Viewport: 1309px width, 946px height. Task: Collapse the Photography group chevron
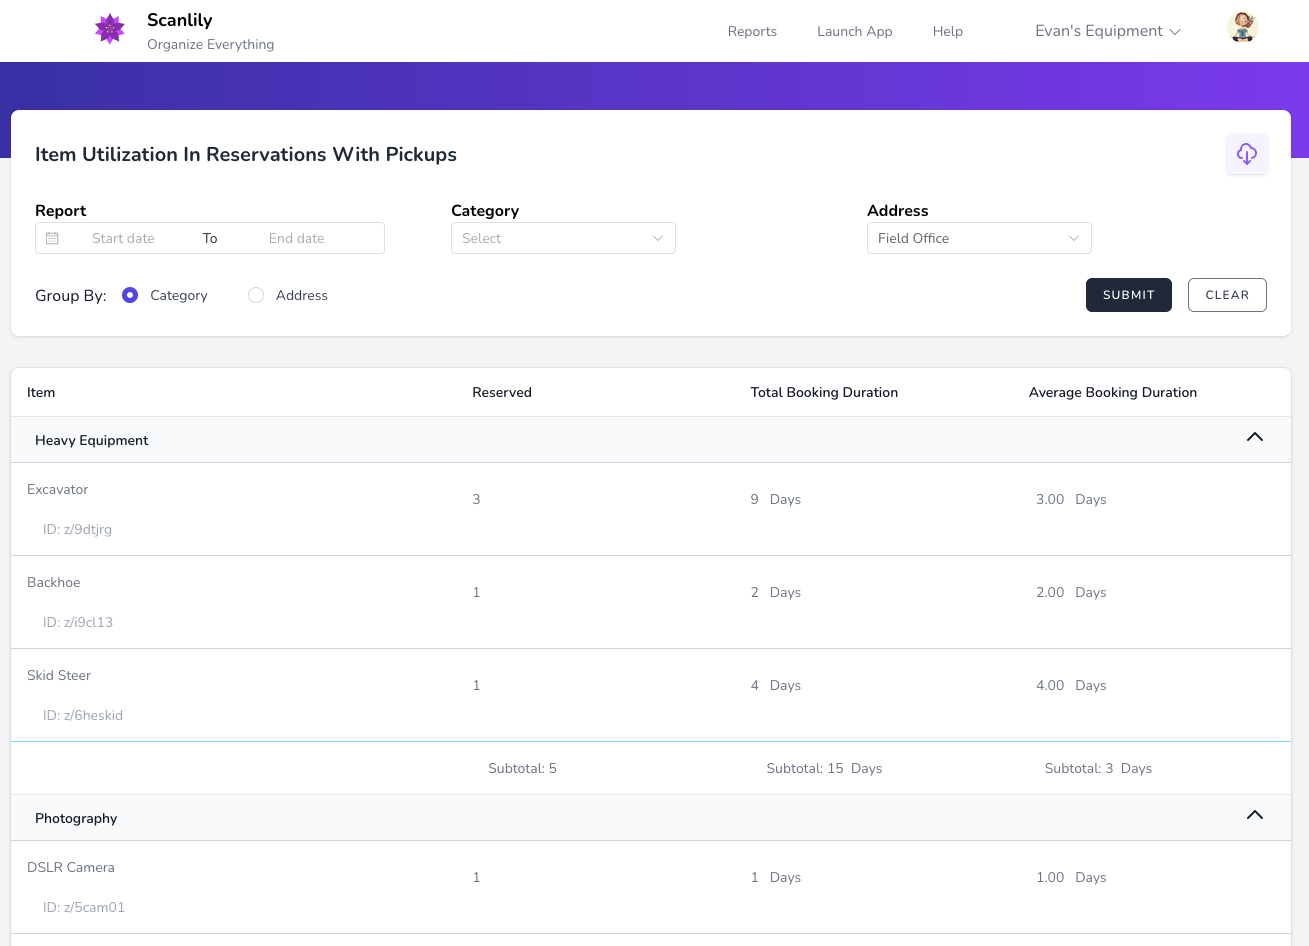point(1254,816)
